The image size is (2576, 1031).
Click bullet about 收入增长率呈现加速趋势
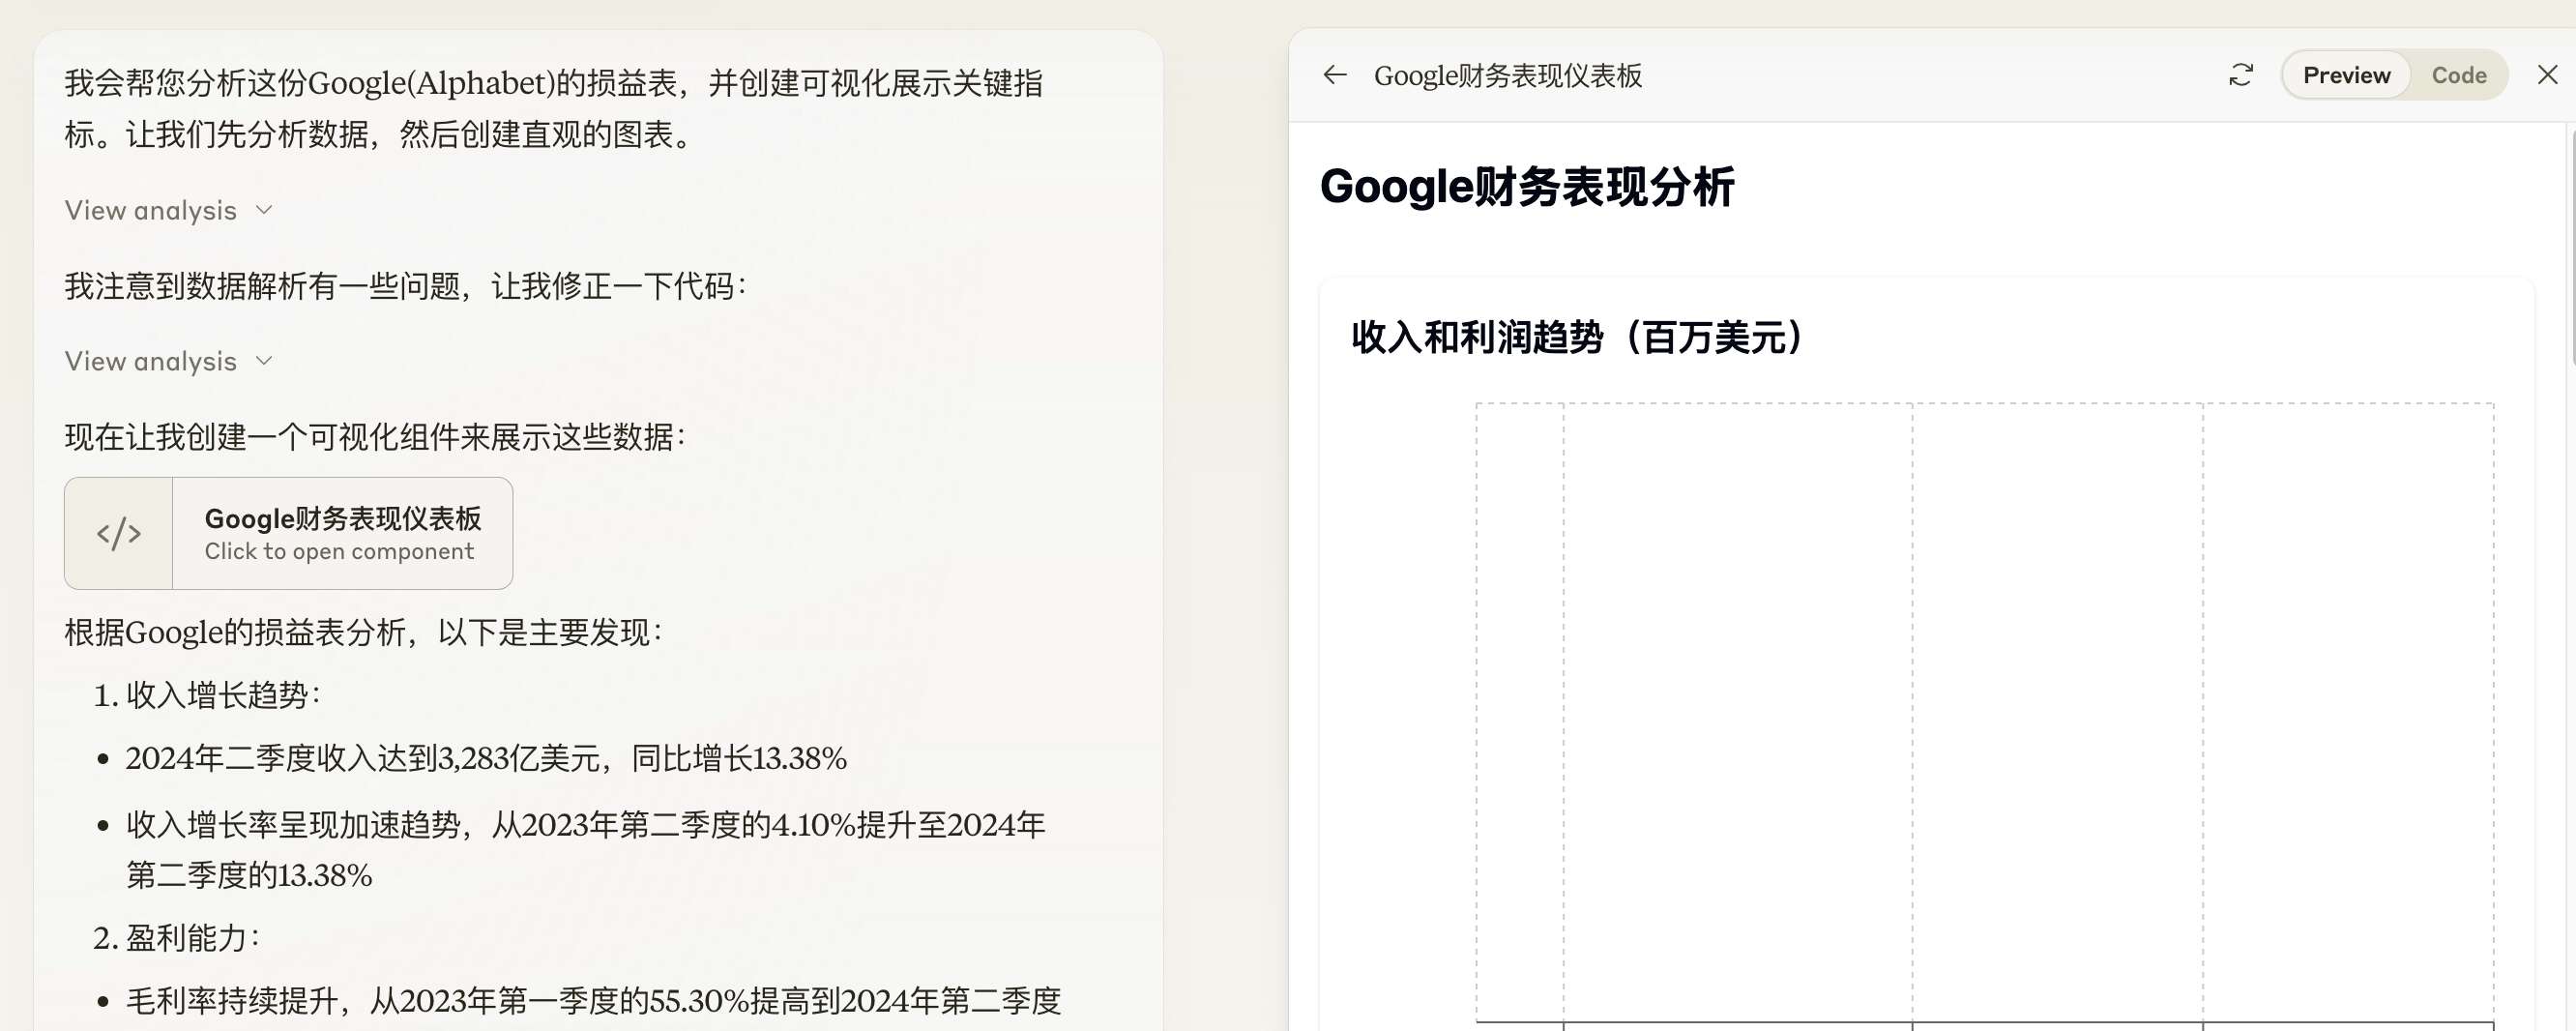(x=586, y=850)
